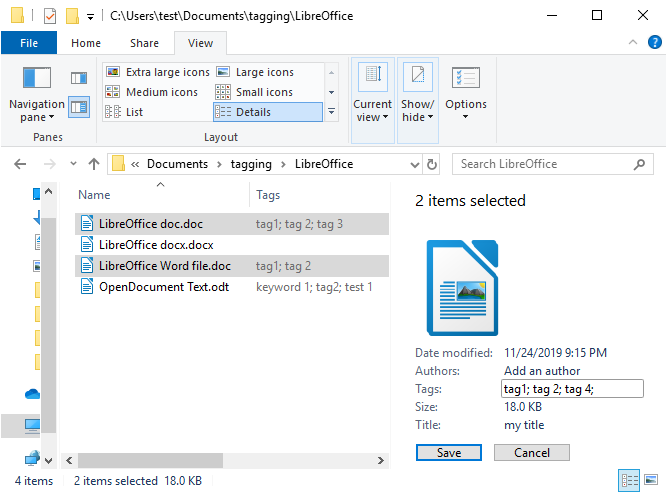Edit the Tags field in details pane
The width and height of the screenshot is (667, 493).
tap(572, 389)
